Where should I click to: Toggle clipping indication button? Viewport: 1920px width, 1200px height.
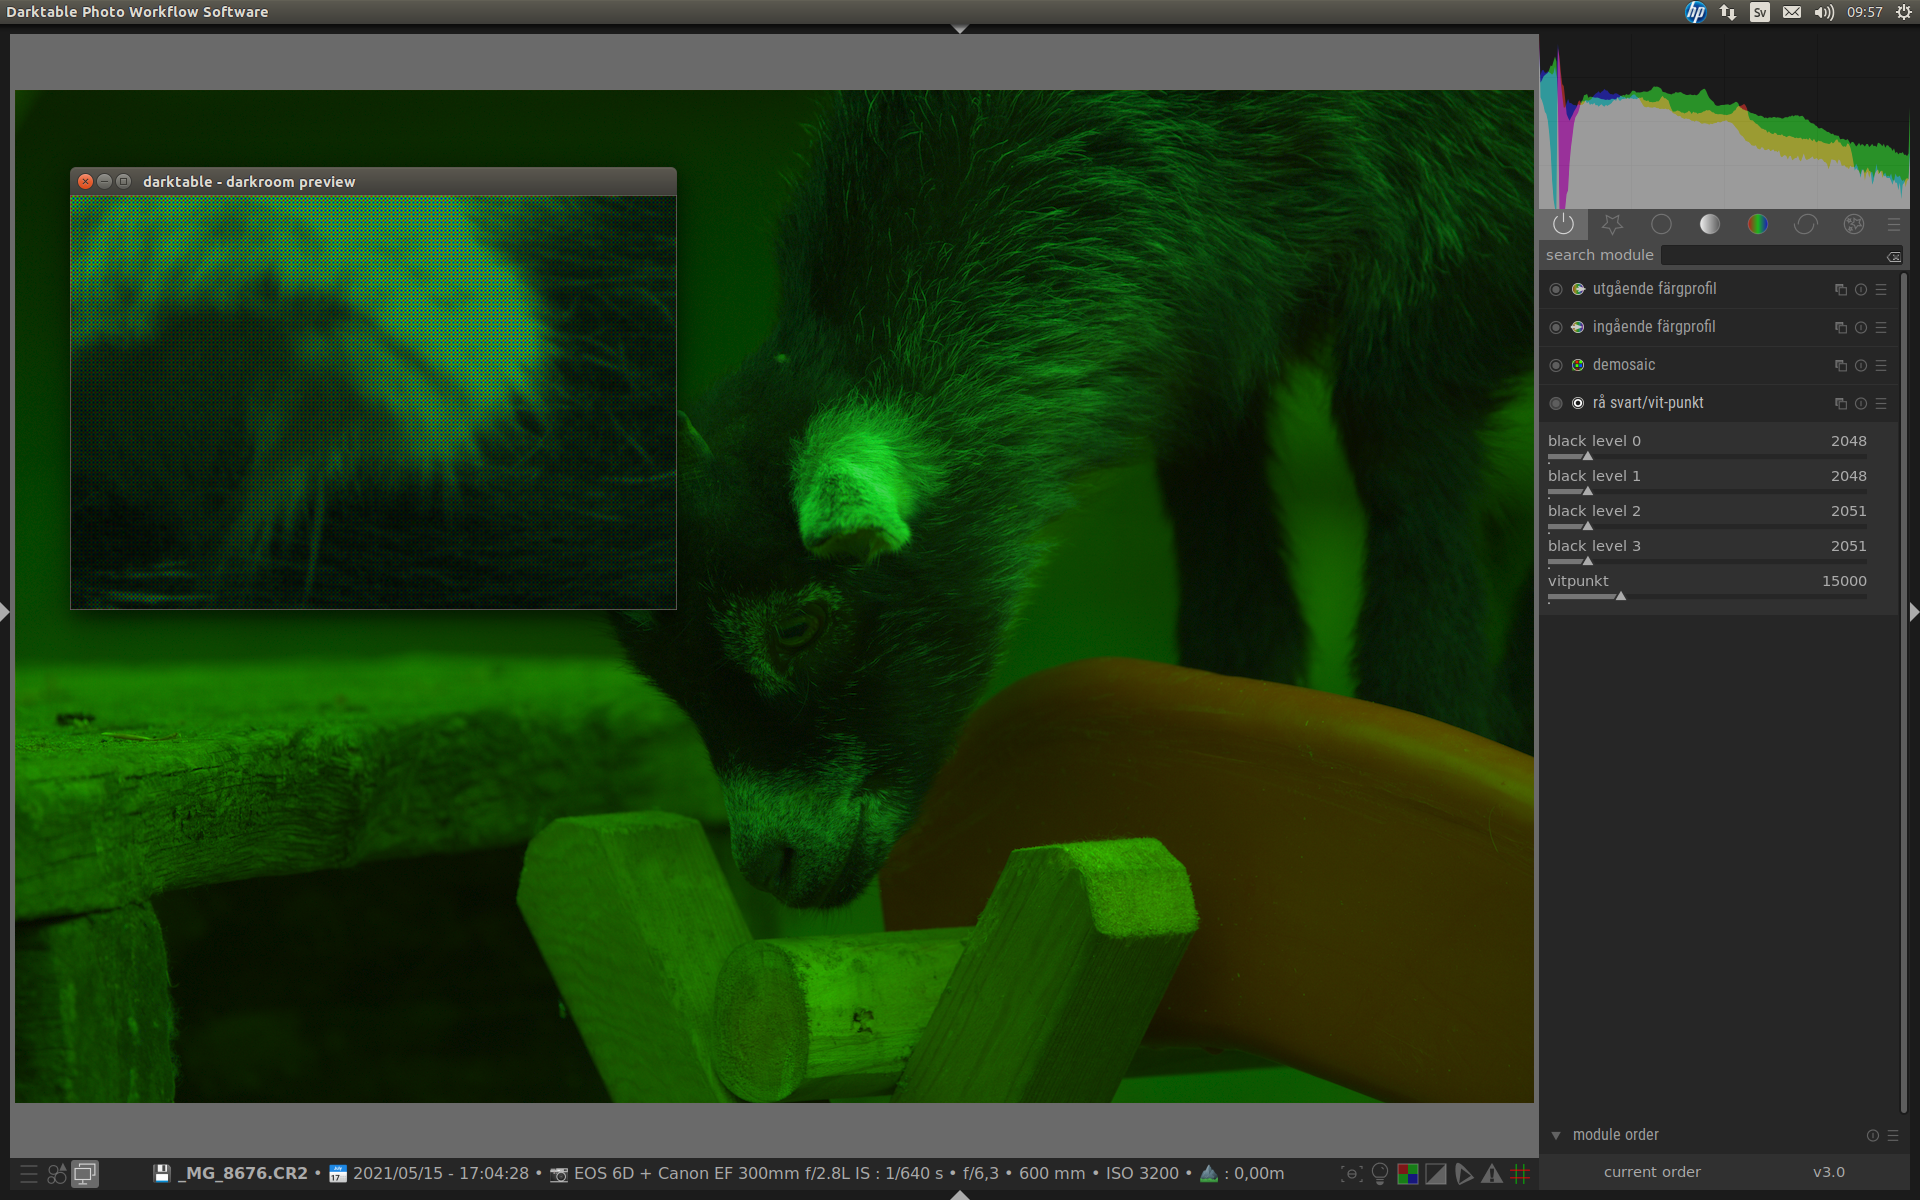tap(1436, 1174)
